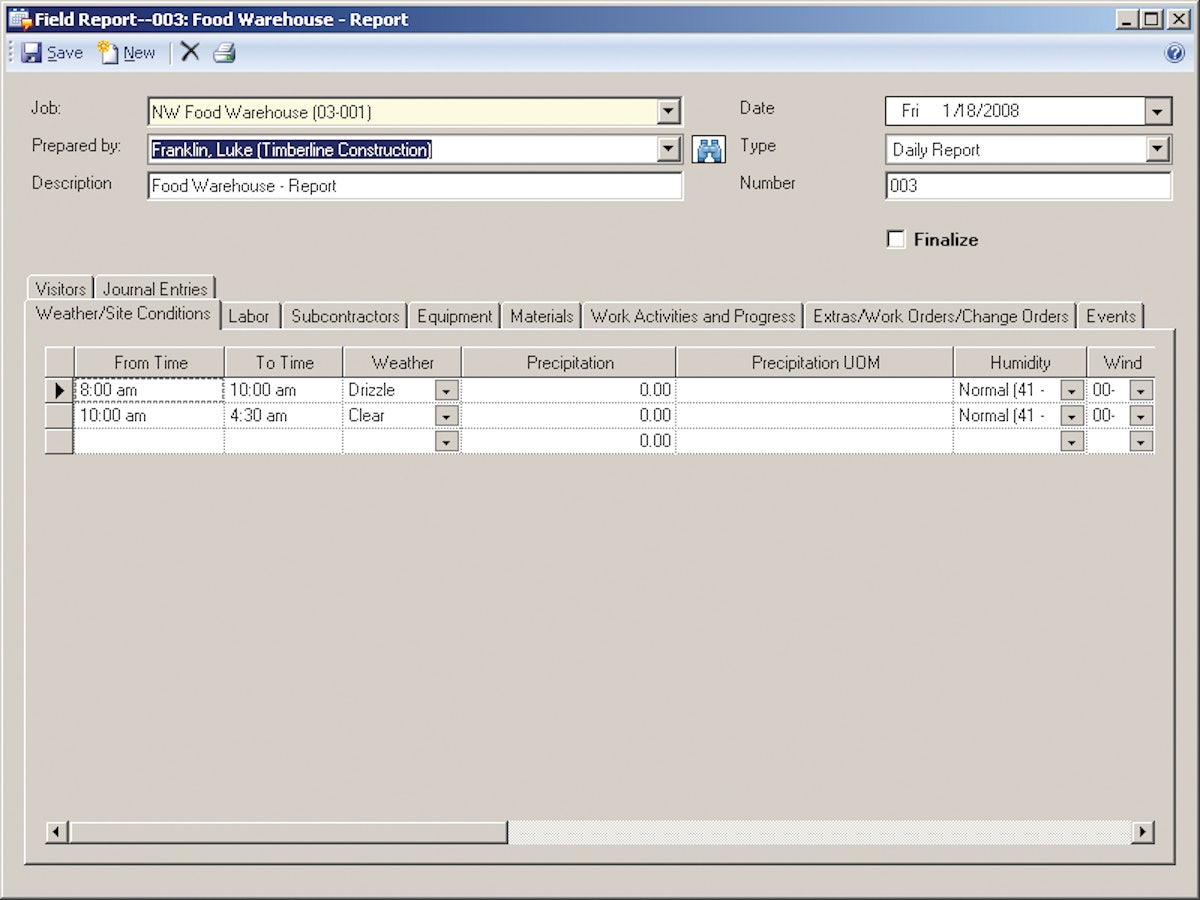Click the X delete toolbar icon
1200x900 pixels.
click(x=189, y=52)
